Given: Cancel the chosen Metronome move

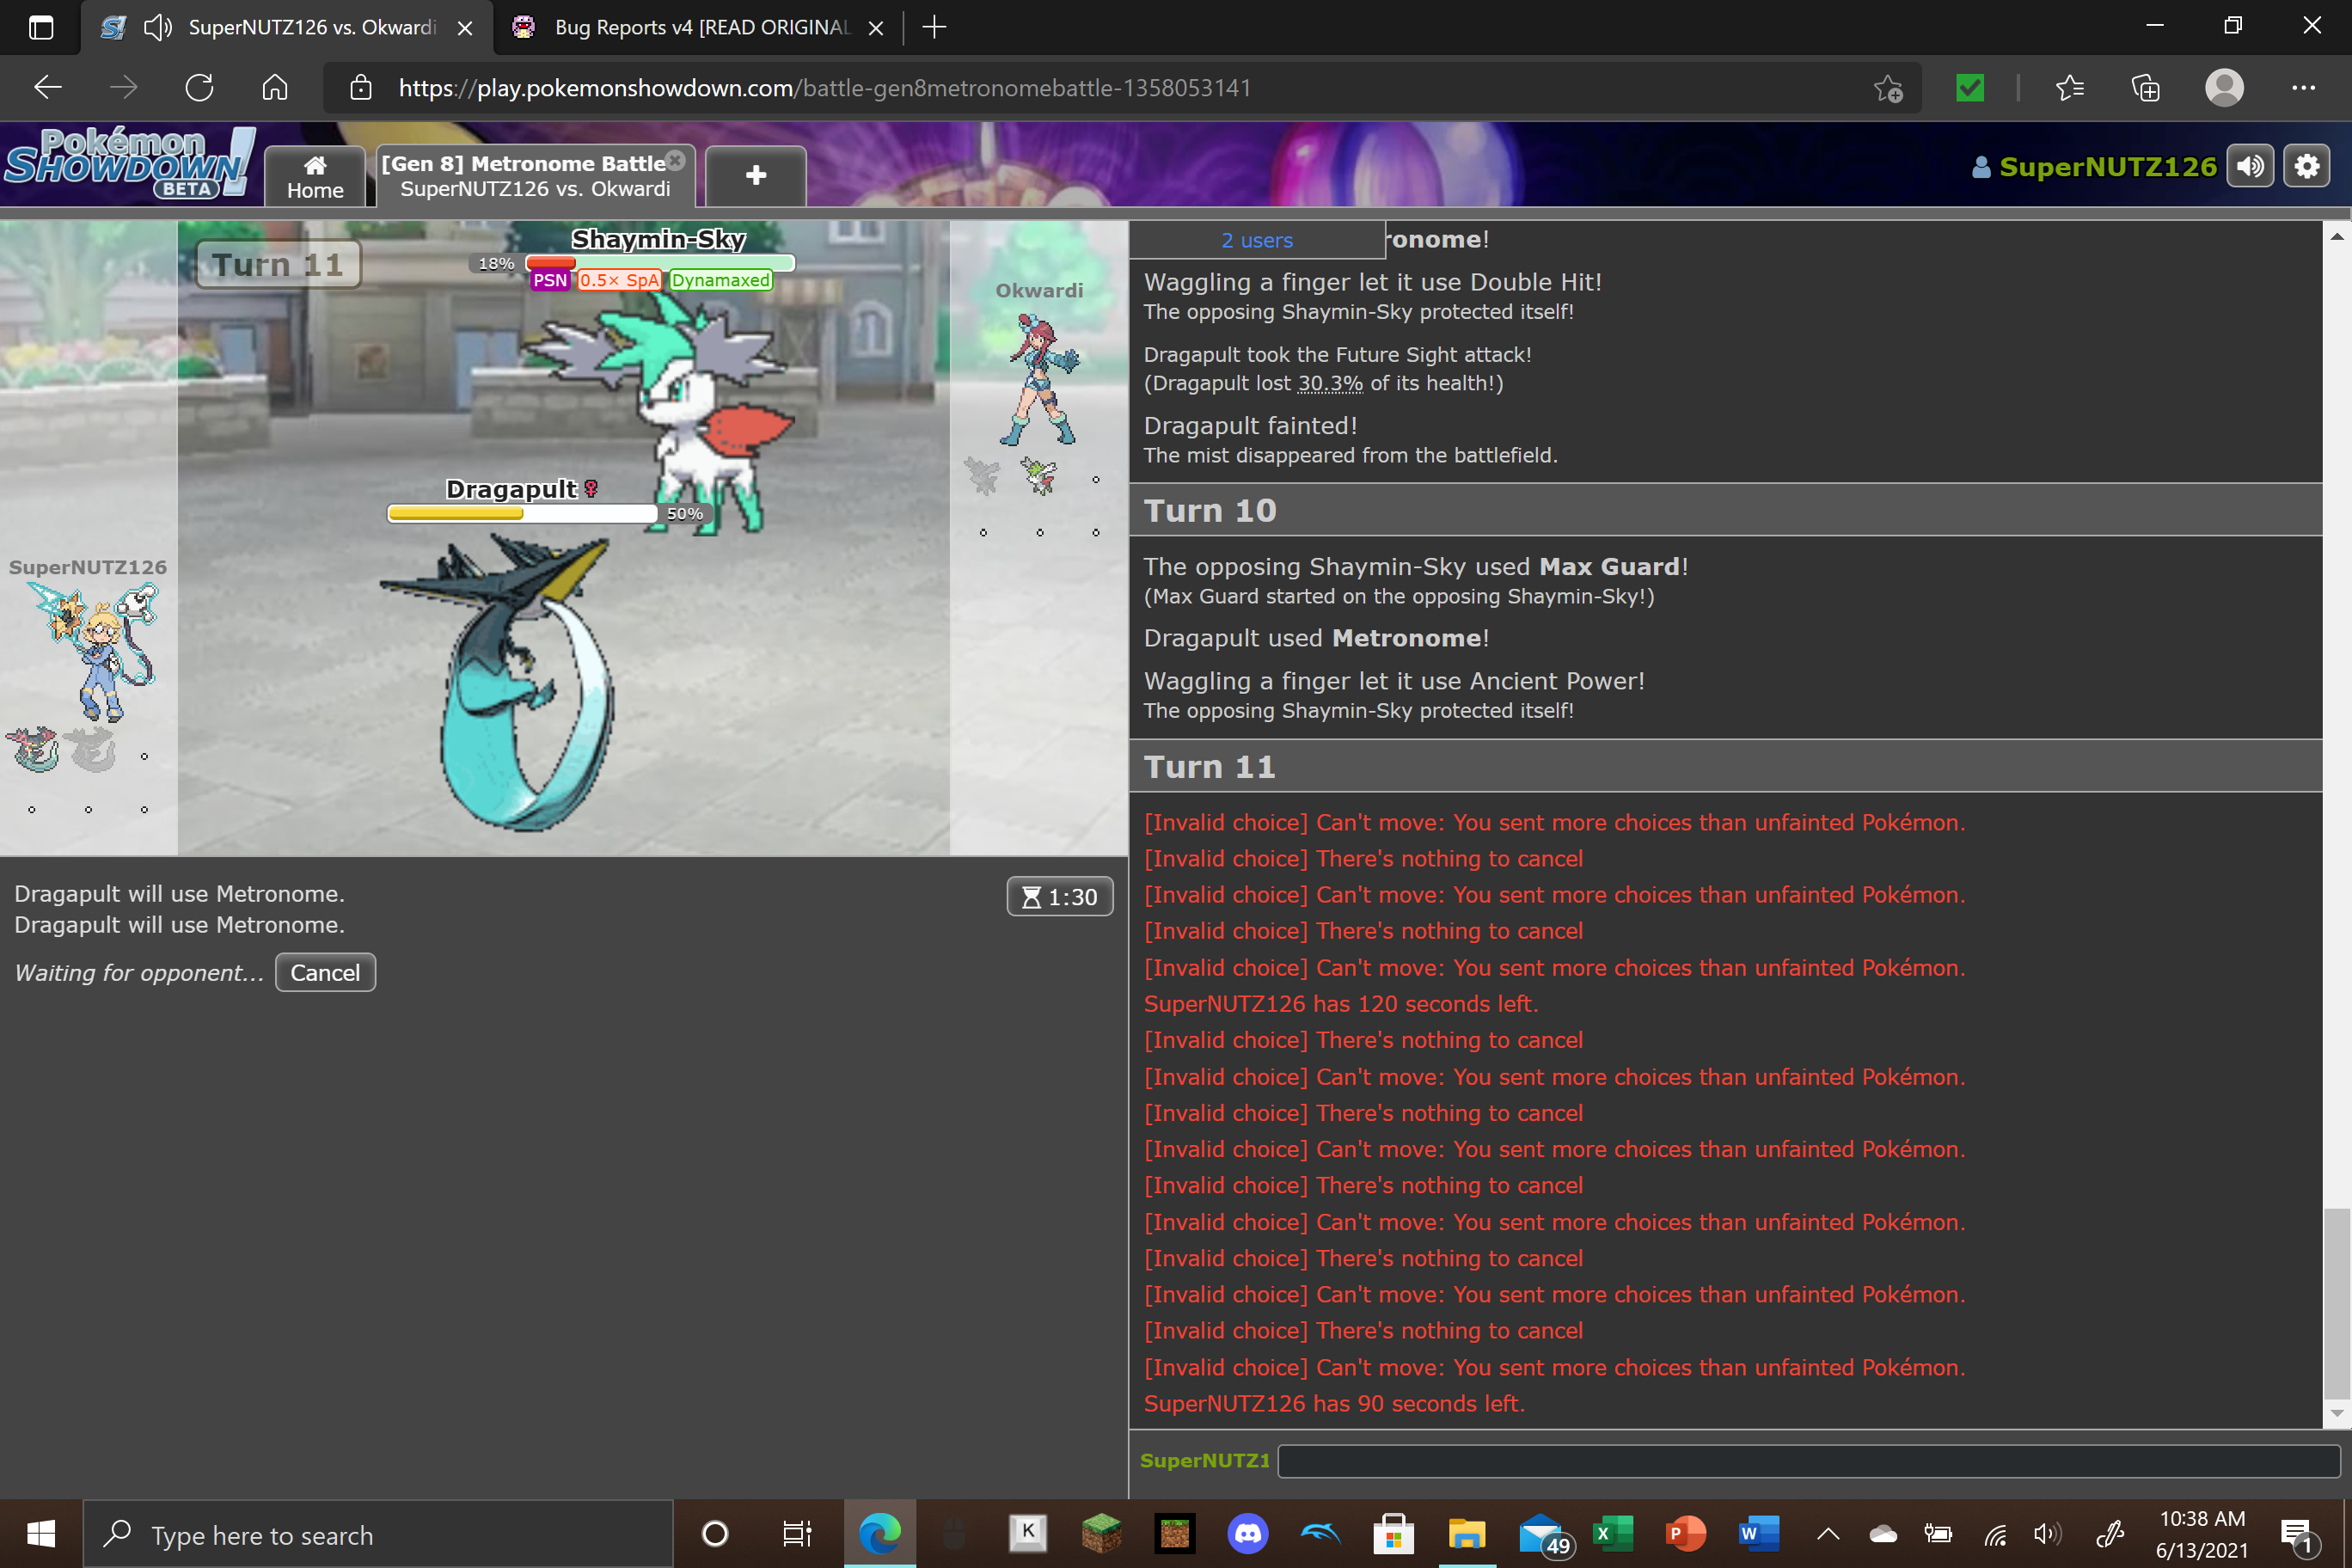Looking at the screenshot, I should [325, 972].
